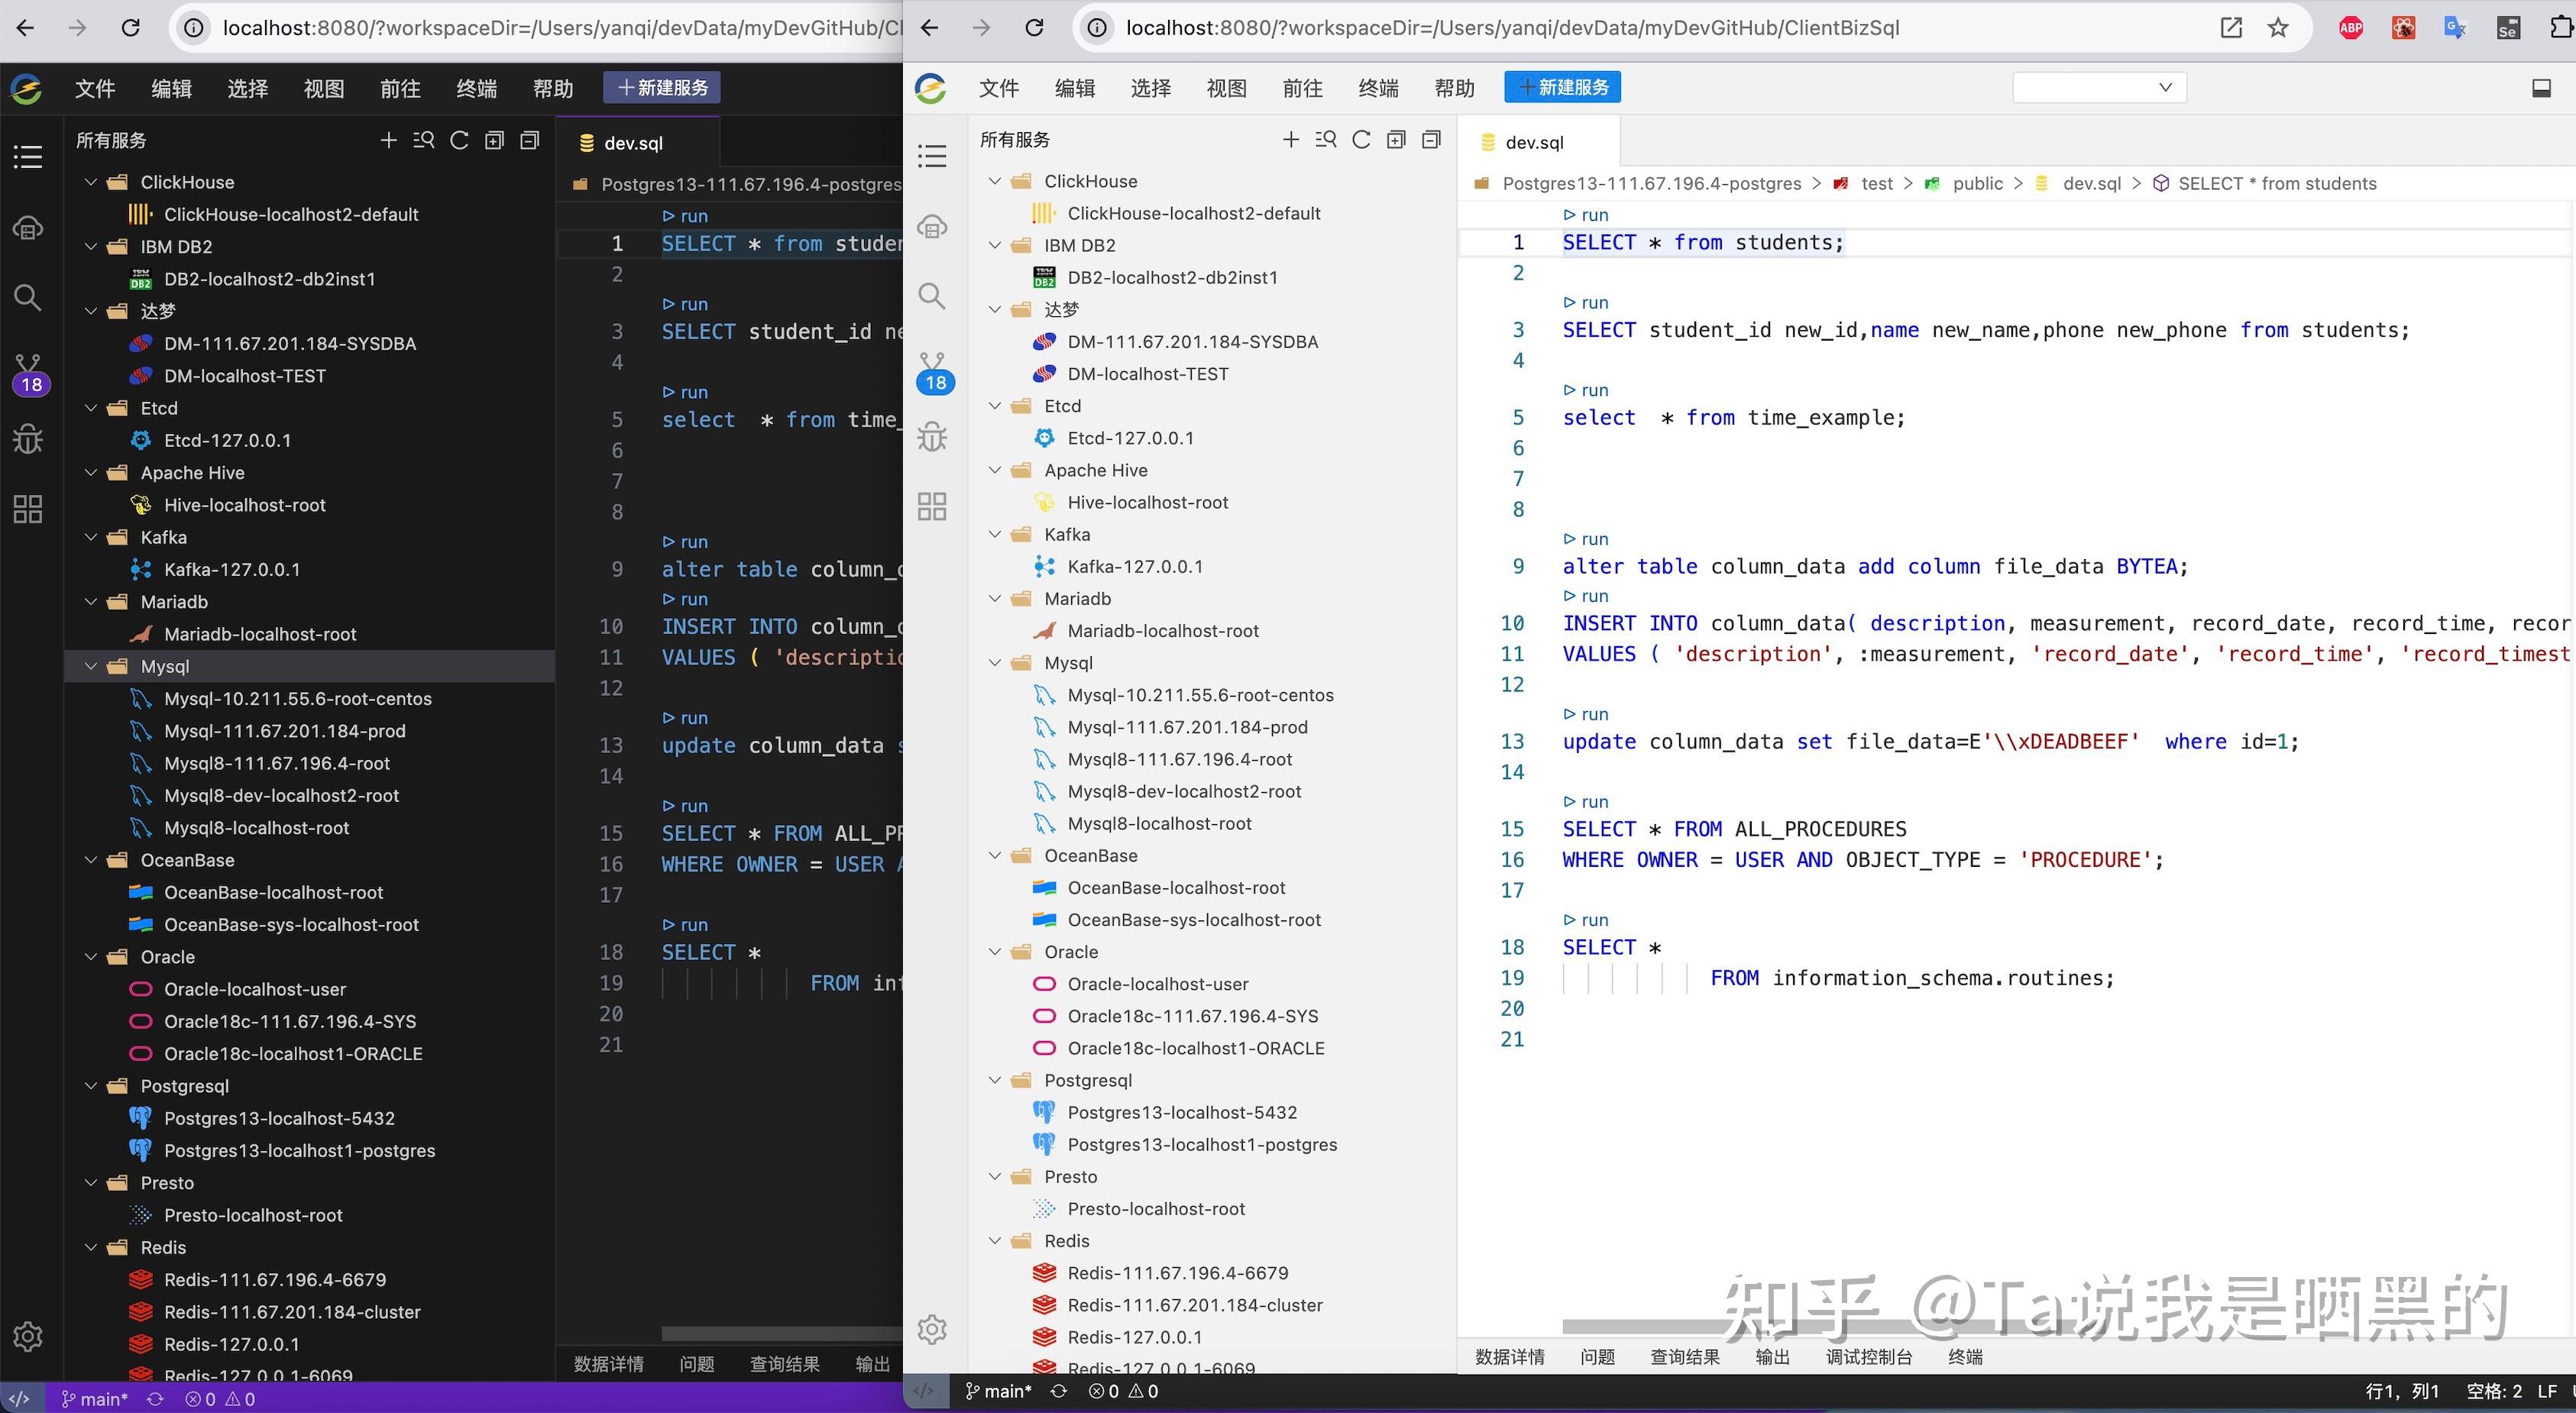Viewport: 2576px width, 1413px height.
Task: Switch to 查询结果 tab in light bottom panel
Action: click(1684, 1357)
